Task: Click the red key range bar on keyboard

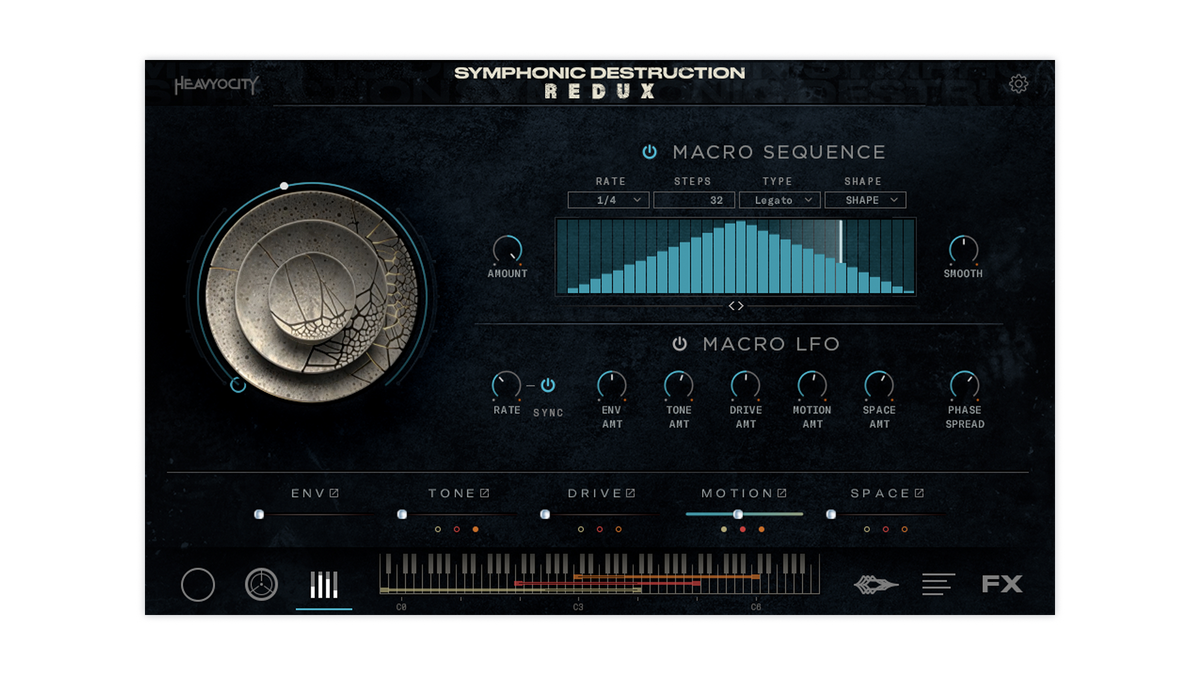Action: click(x=607, y=582)
